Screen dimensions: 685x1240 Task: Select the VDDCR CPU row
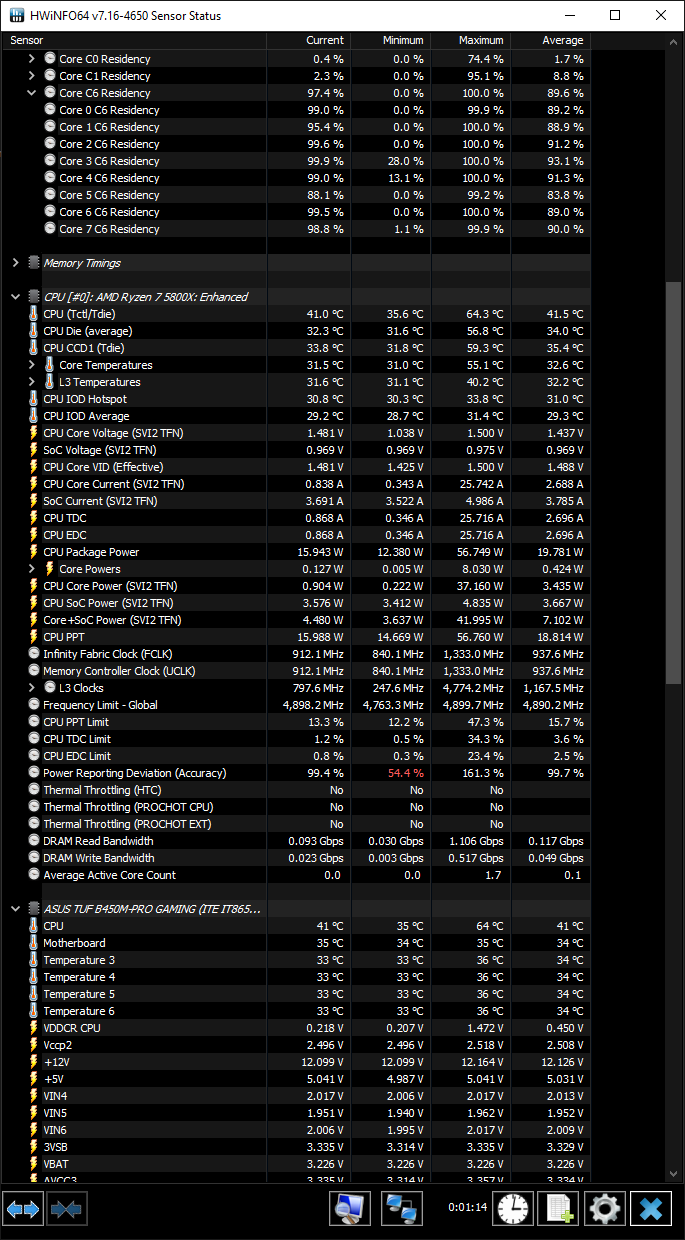(297, 1028)
